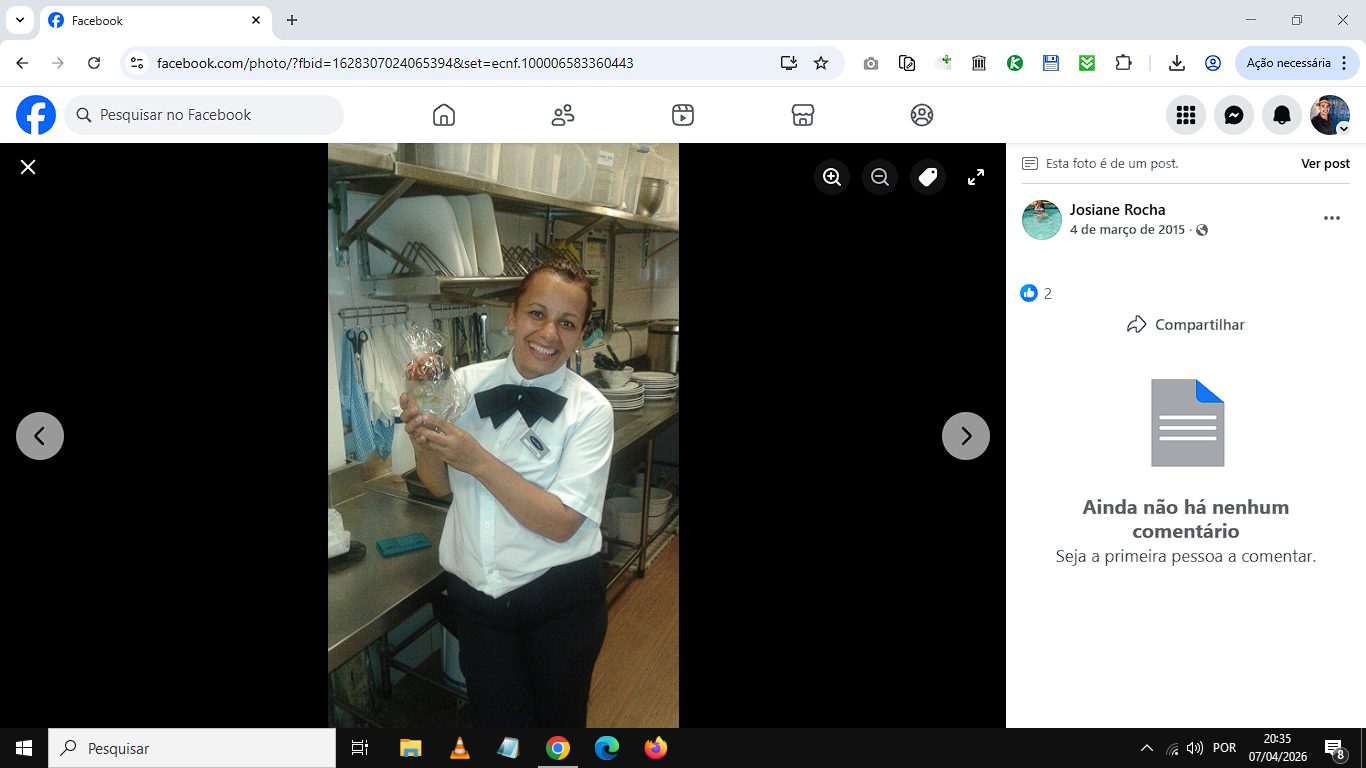The width and height of the screenshot is (1366, 768).
Task: Click the Pesquisar no Facebook search field
Action: click(205, 115)
